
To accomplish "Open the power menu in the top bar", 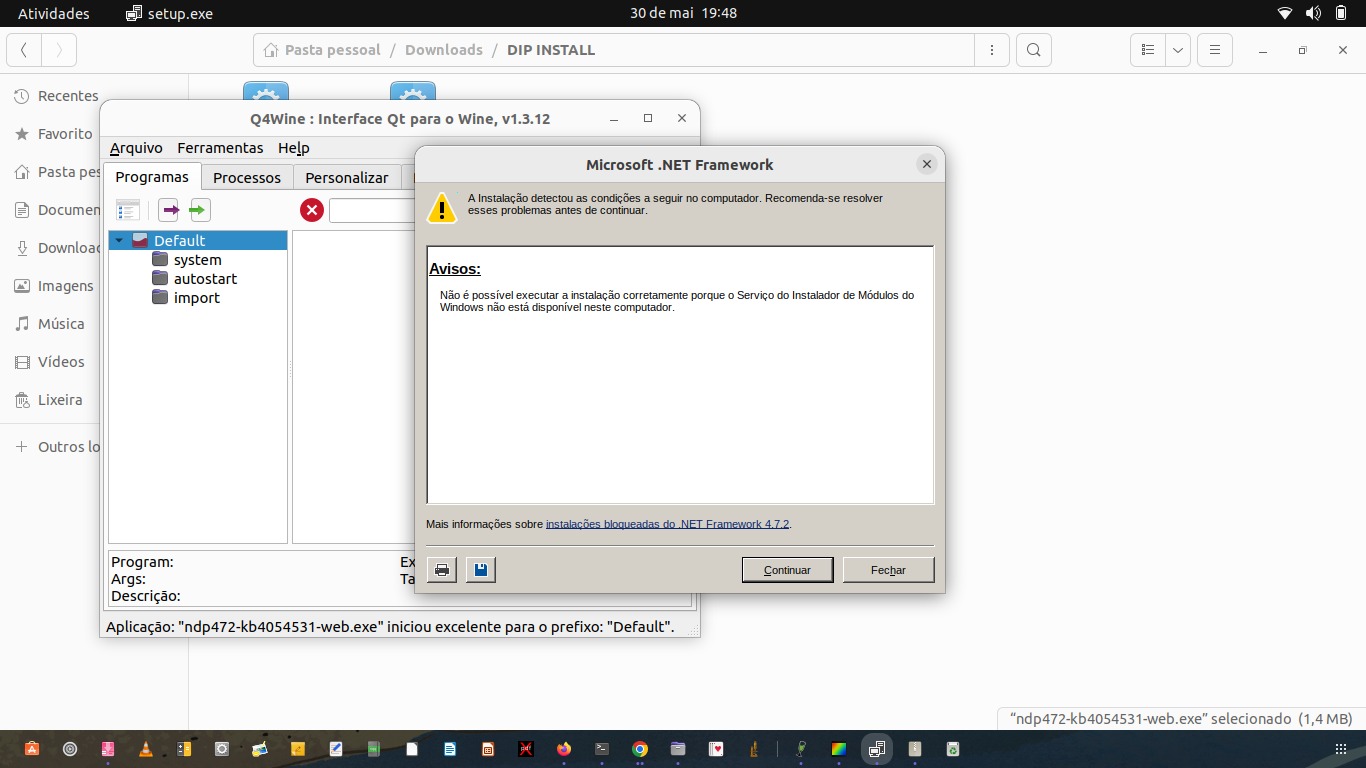I will point(1341,14).
